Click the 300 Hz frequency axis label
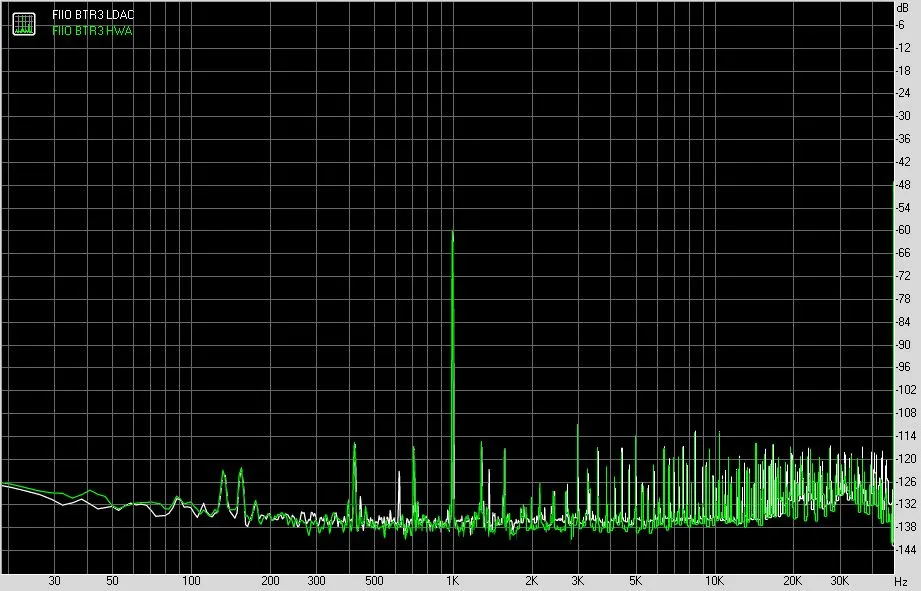 click(x=317, y=581)
